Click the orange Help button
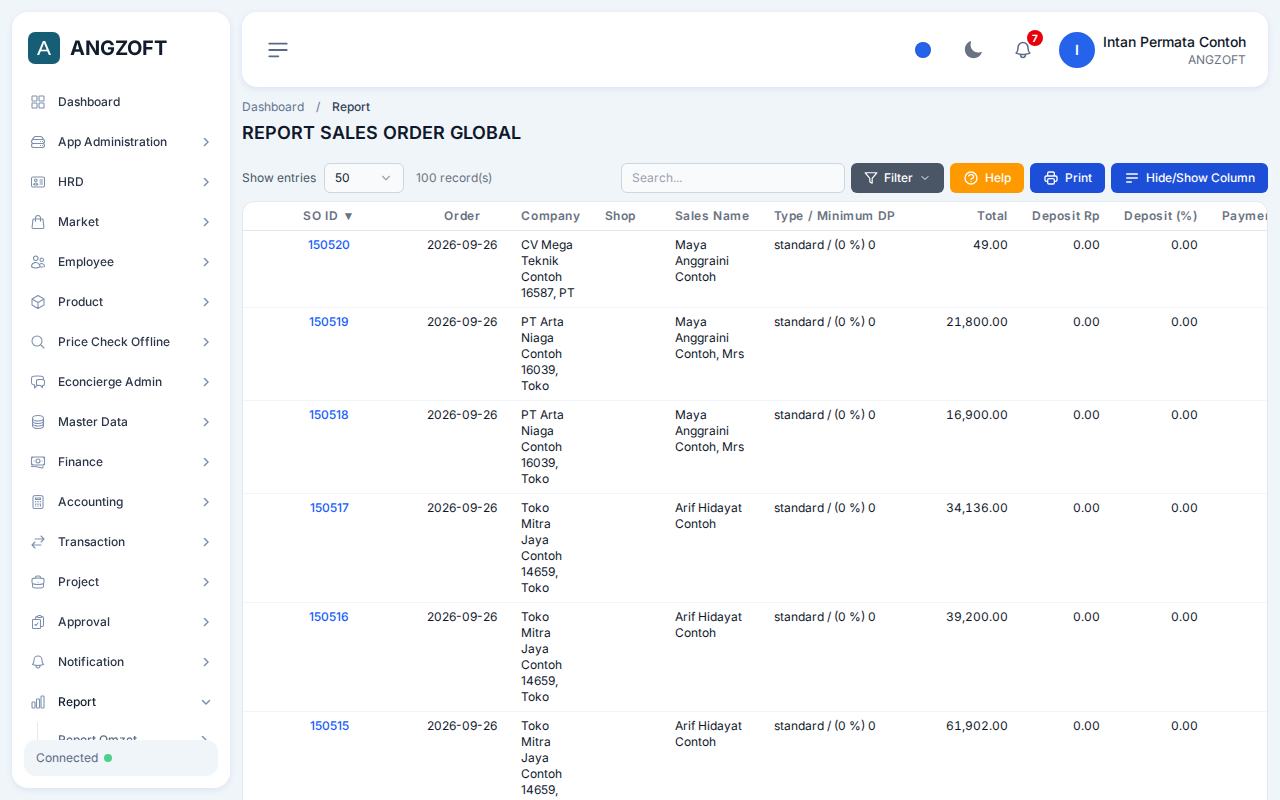The image size is (1280, 800). (987, 178)
